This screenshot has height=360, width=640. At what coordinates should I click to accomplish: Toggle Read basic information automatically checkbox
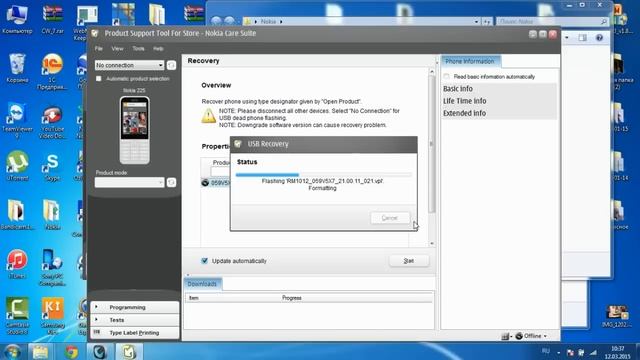447,76
